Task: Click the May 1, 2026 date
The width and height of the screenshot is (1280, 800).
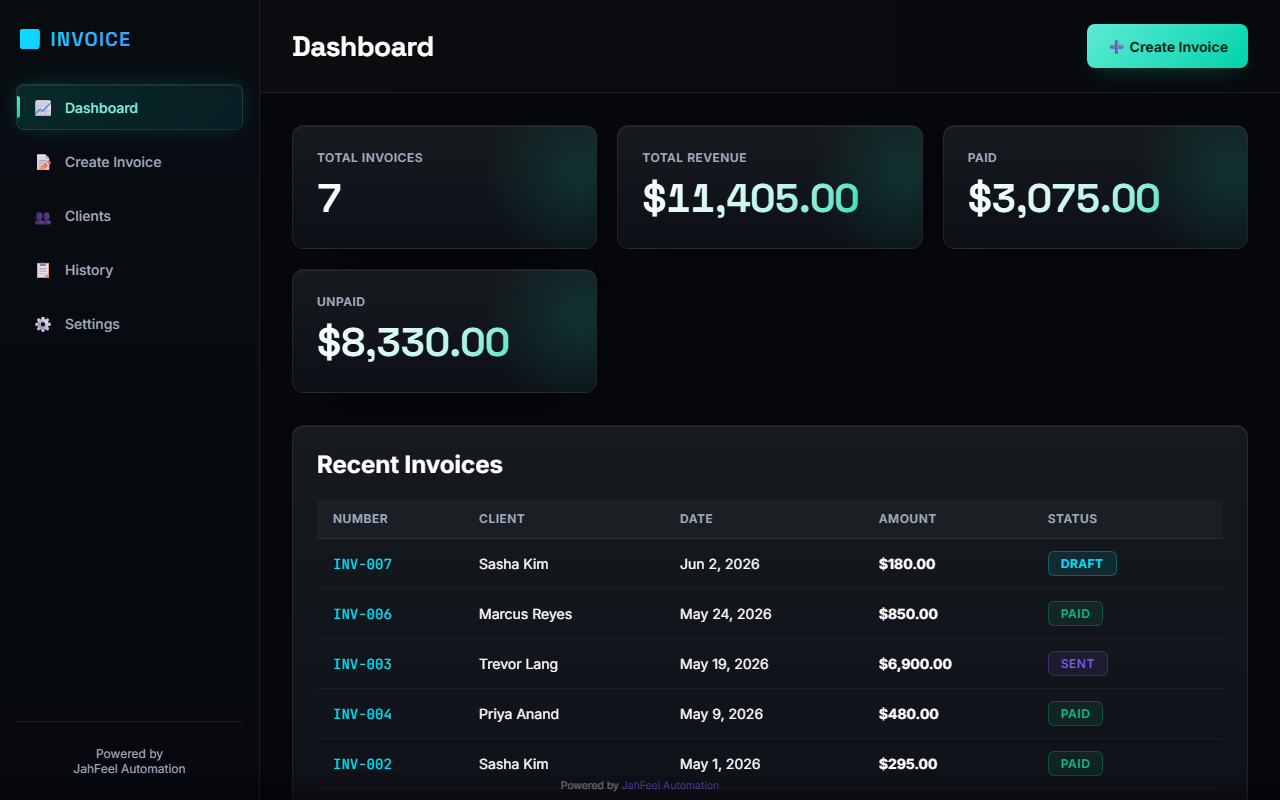Action: click(x=720, y=764)
